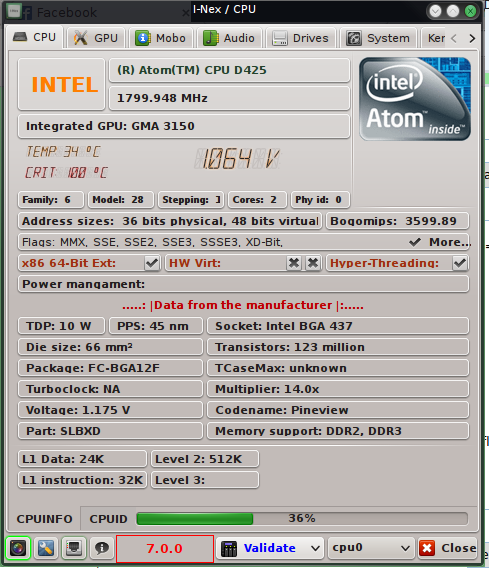This screenshot has width=489, height=569.
Task: Switch to the Ker tab
Action: 433,38
